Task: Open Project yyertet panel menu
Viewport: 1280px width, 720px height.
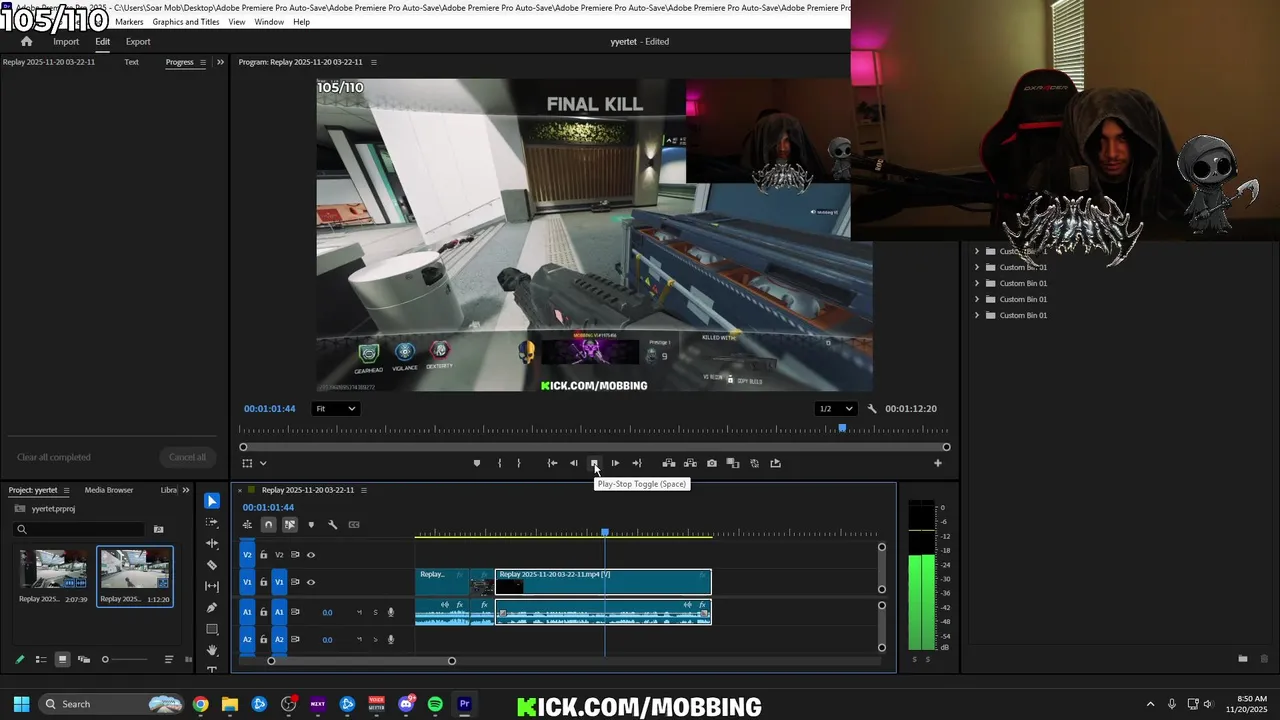Action: point(66,490)
